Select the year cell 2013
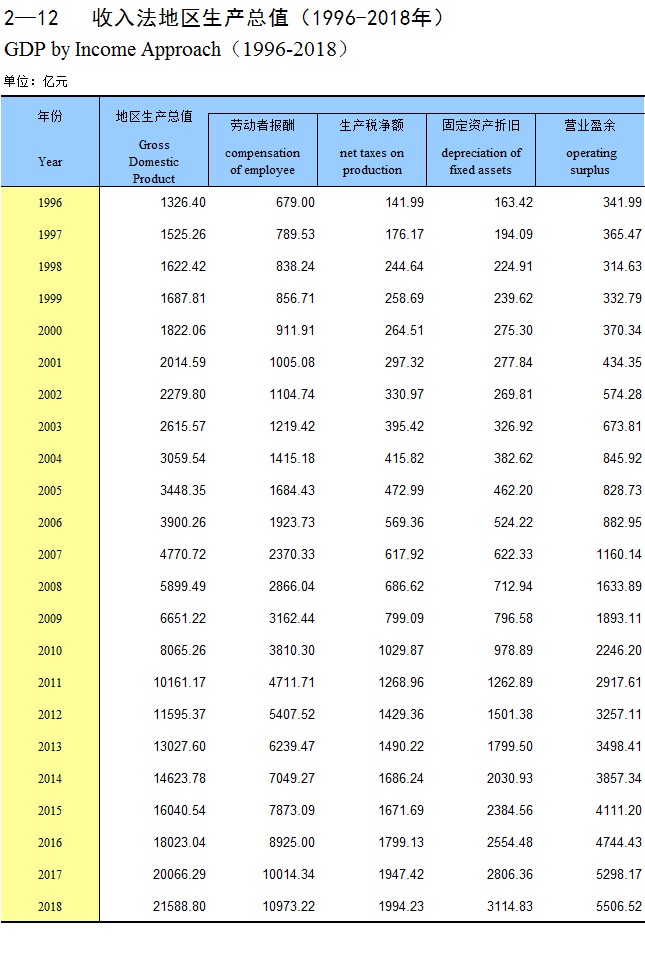This screenshot has height=955, width=645. [x=50, y=747]
